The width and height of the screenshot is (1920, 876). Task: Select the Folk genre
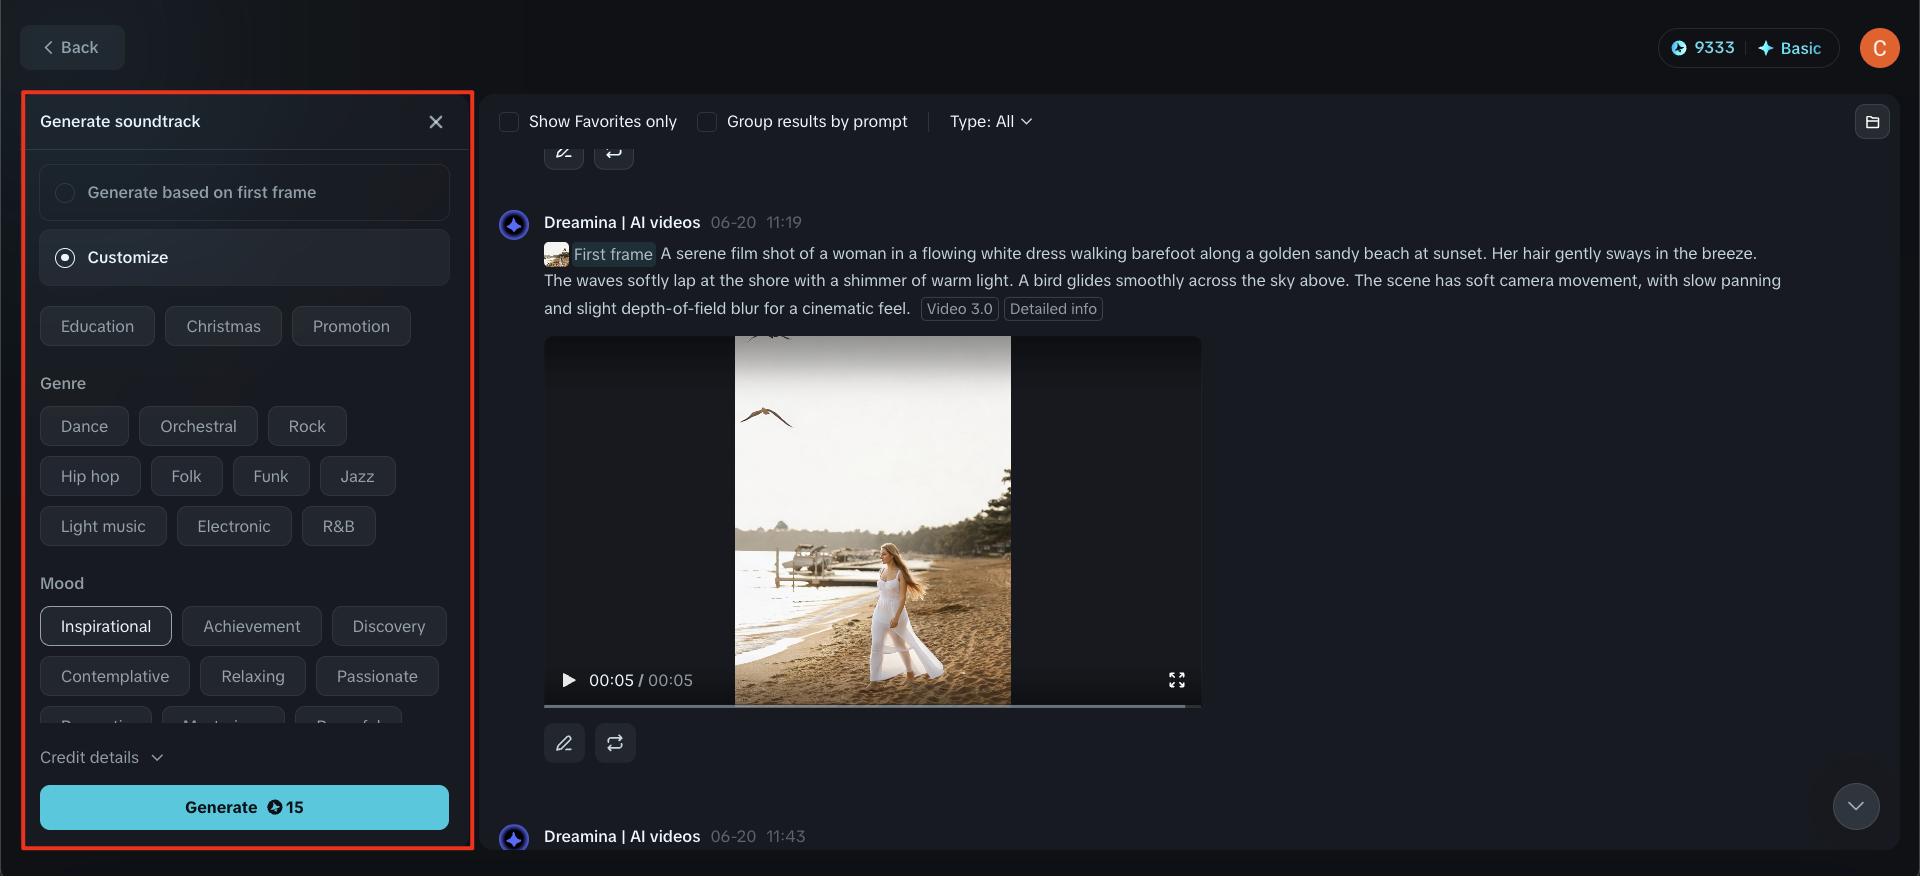coord(186,476)
